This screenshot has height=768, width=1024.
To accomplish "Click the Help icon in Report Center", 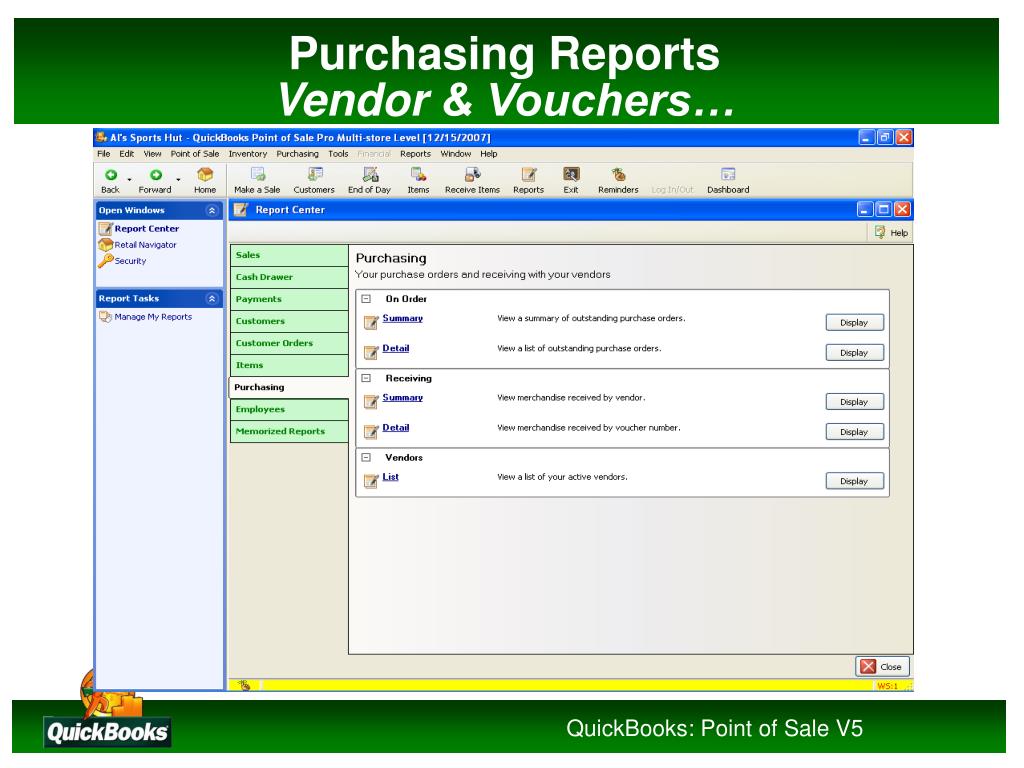I will pos(880,232).
